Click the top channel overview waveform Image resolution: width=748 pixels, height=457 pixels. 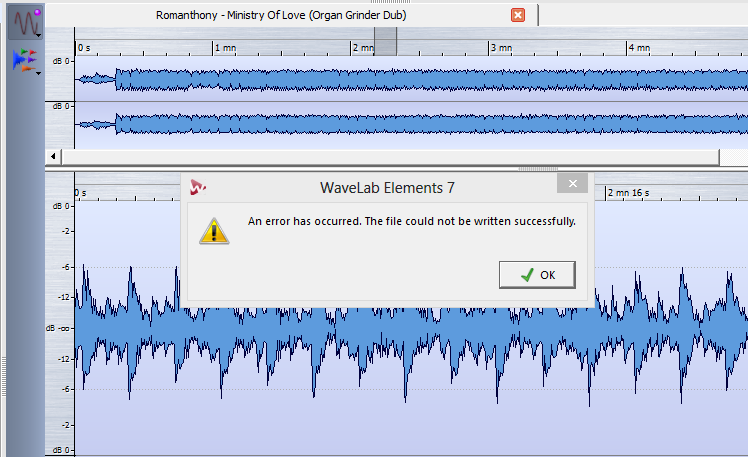(411, 79)
